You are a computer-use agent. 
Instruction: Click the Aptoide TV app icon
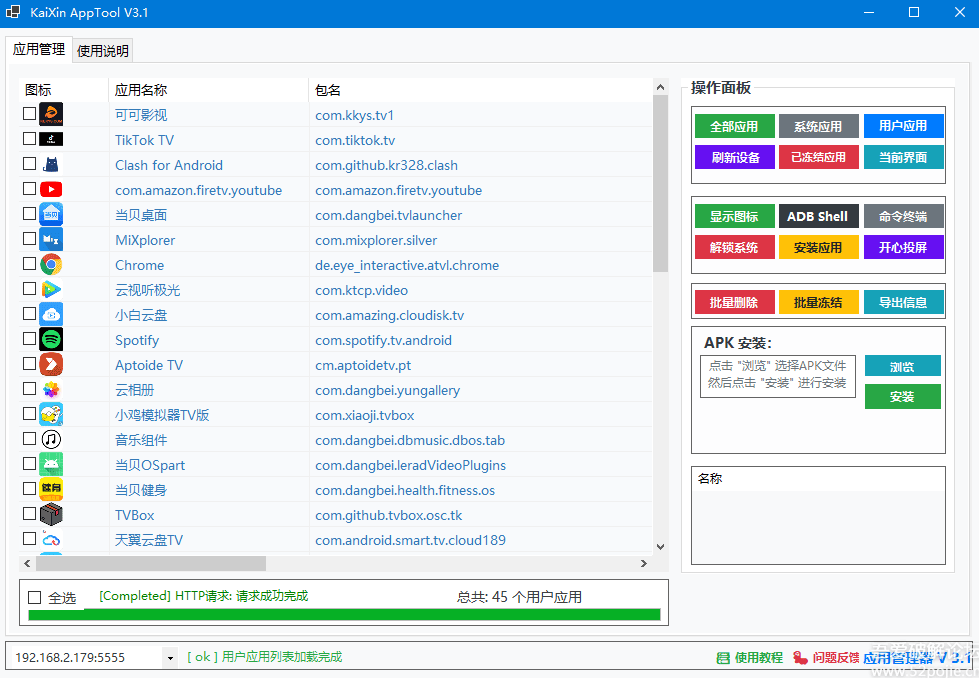pyautogui.click(x=51, y=364)
